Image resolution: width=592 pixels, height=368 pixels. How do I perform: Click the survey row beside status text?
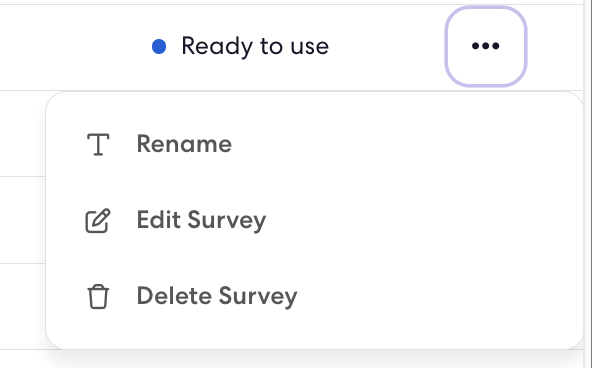[x=387, y=46]
